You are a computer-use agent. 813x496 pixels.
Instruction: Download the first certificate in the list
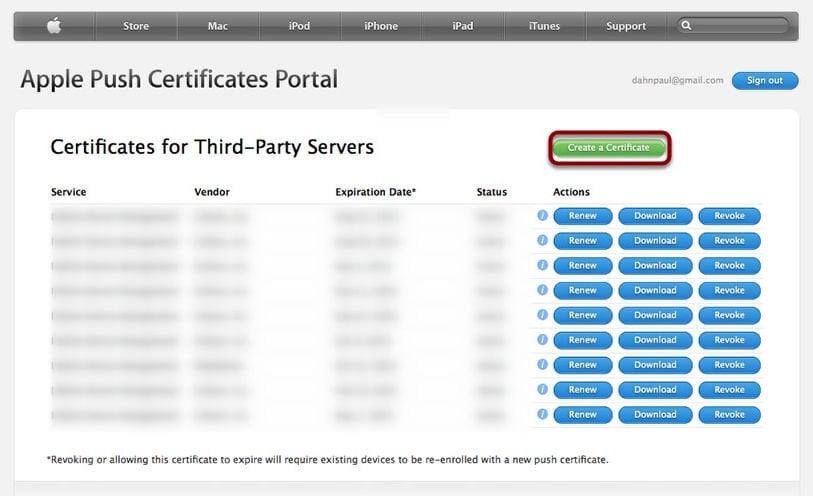point(655,216)
